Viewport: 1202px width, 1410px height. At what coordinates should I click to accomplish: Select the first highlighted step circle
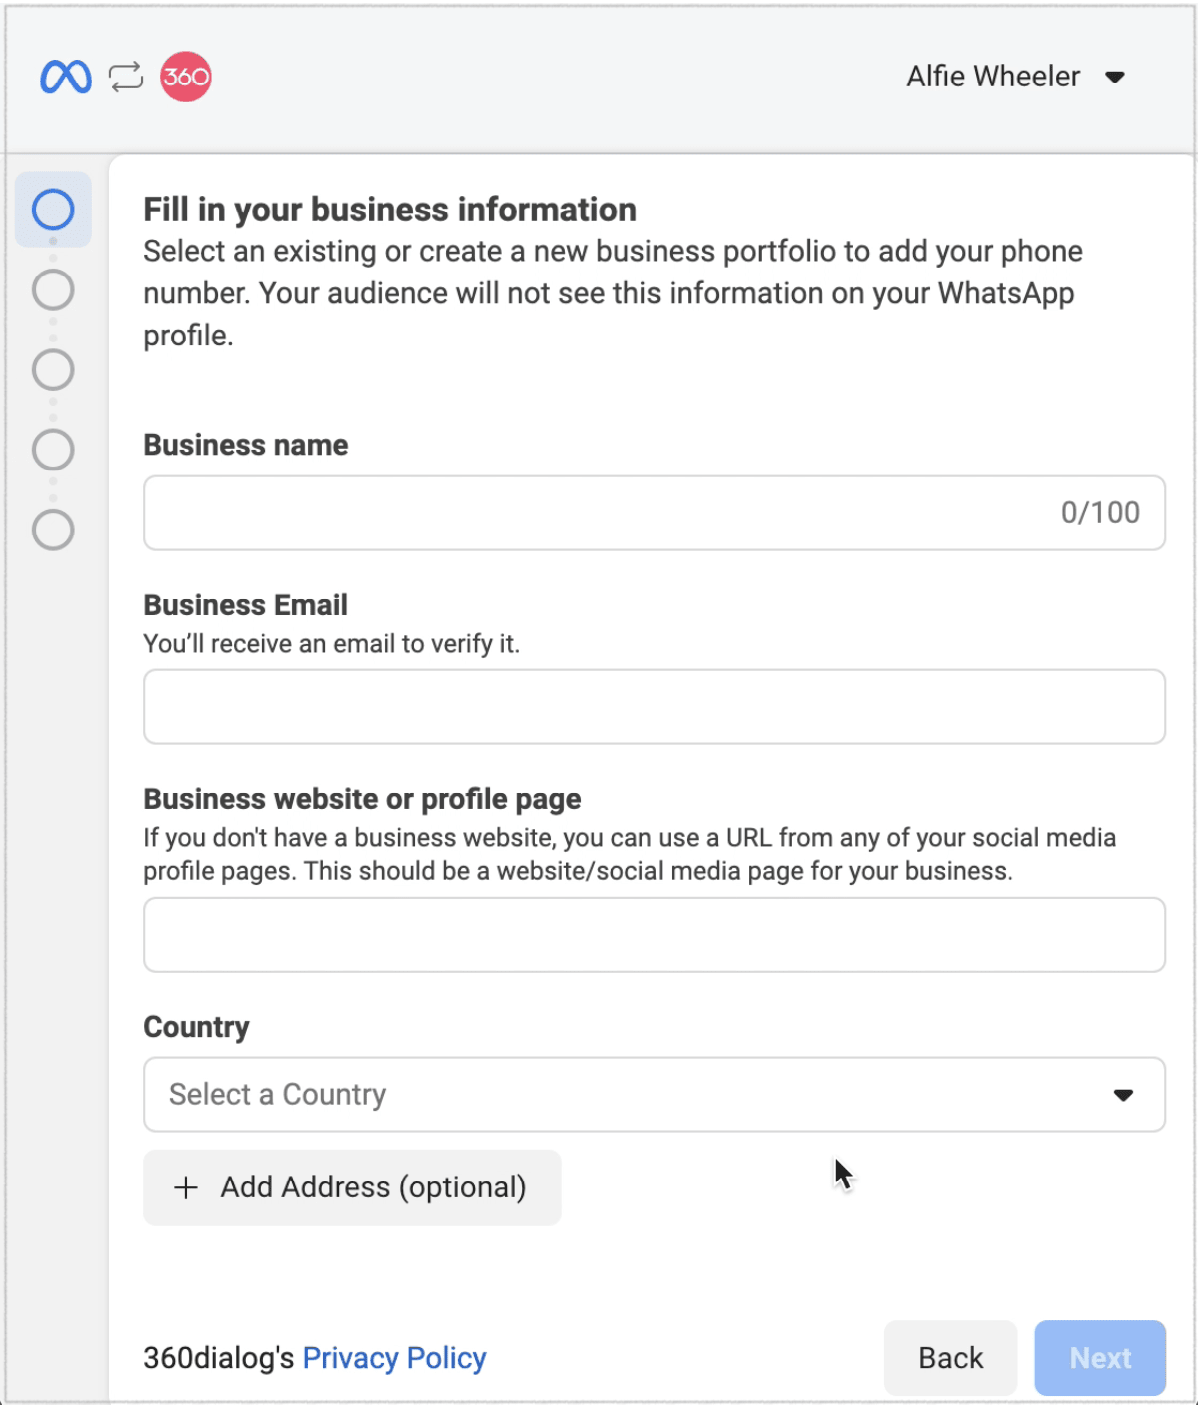click(x=53, y=210)
